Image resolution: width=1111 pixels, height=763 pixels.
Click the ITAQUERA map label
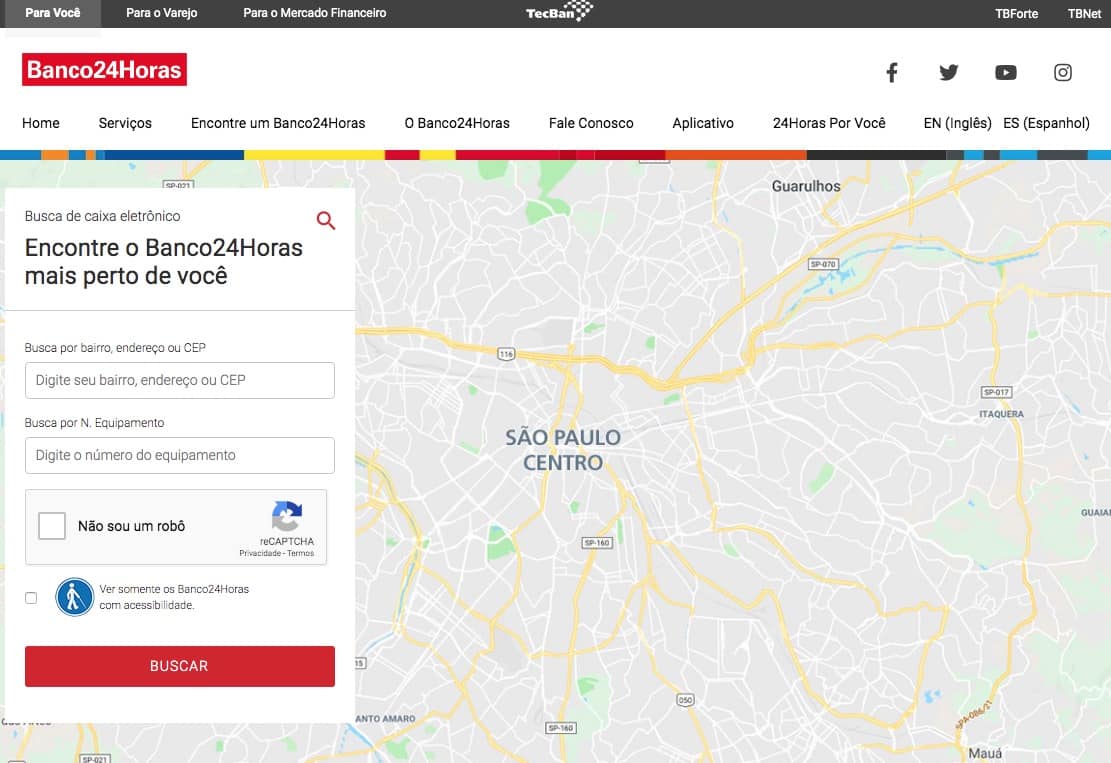(1001, 414)
